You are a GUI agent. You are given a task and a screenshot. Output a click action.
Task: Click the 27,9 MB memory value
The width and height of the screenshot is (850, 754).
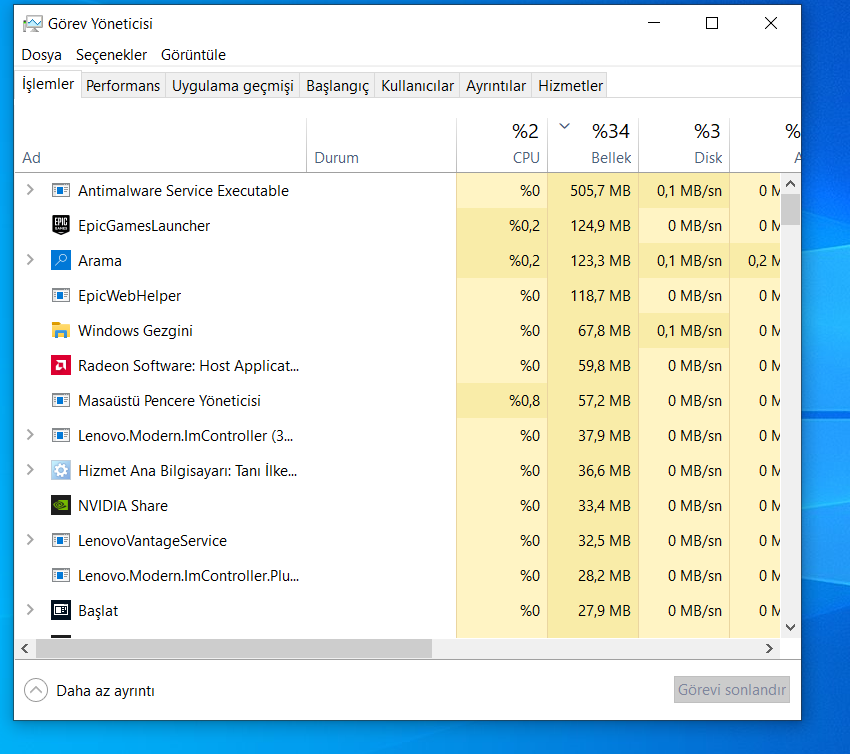pyautogui.click(x=604, y=611)
